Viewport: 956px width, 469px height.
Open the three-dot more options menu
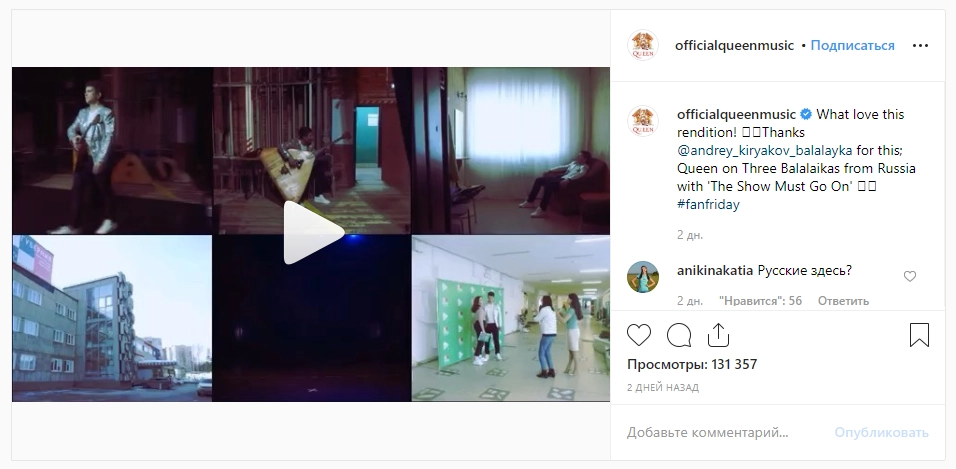tap(920, 46)
